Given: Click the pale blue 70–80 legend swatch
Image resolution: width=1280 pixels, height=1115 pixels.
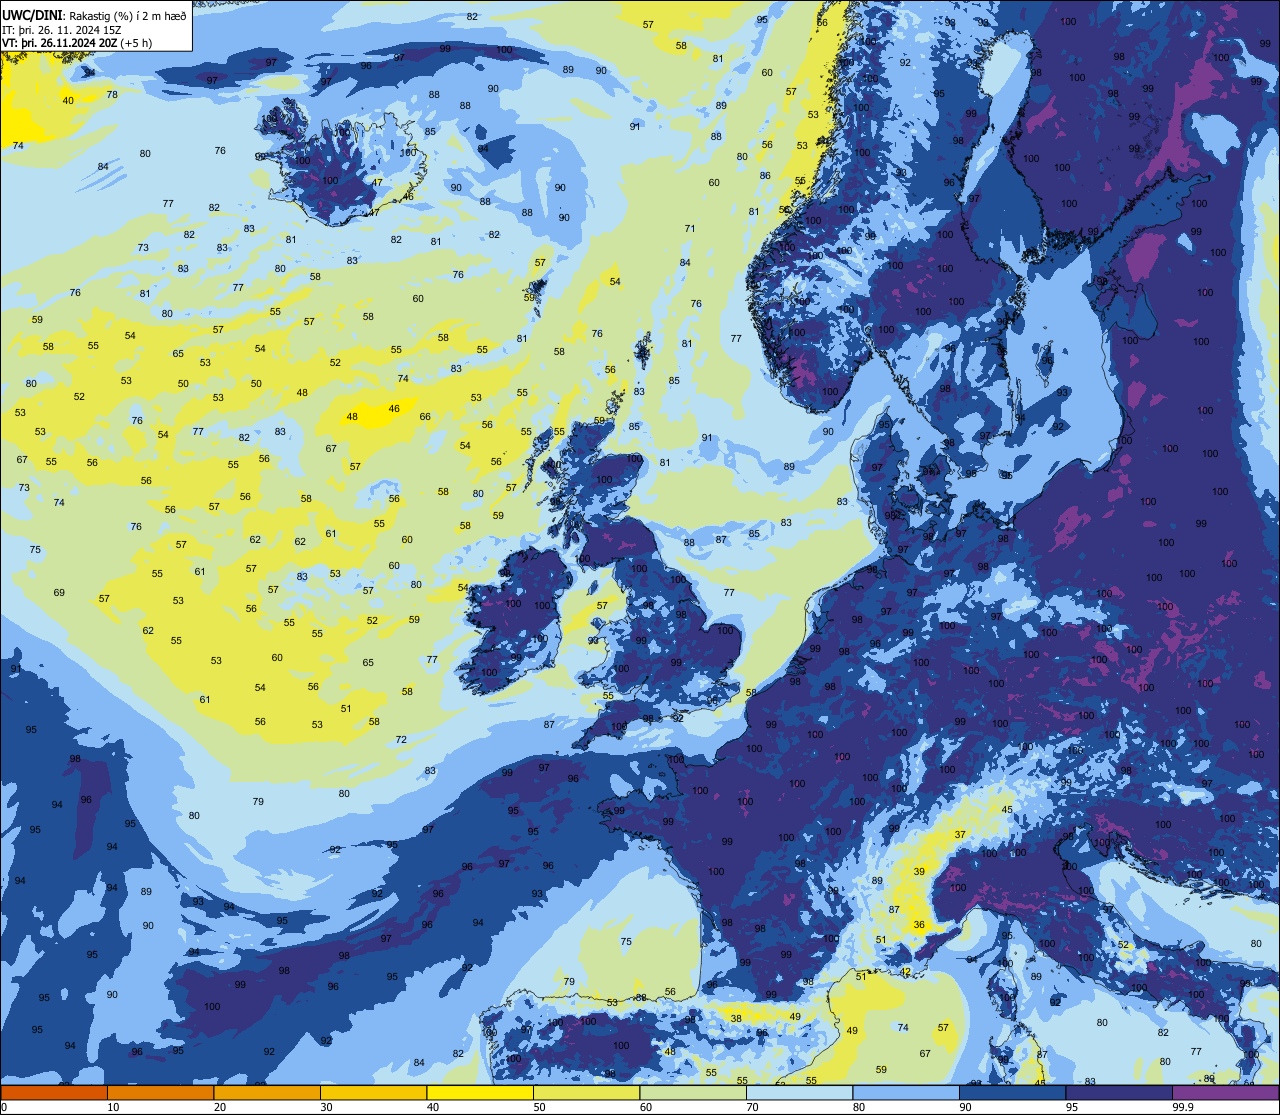Looking at the screenshot, I should click(799, 1092).
